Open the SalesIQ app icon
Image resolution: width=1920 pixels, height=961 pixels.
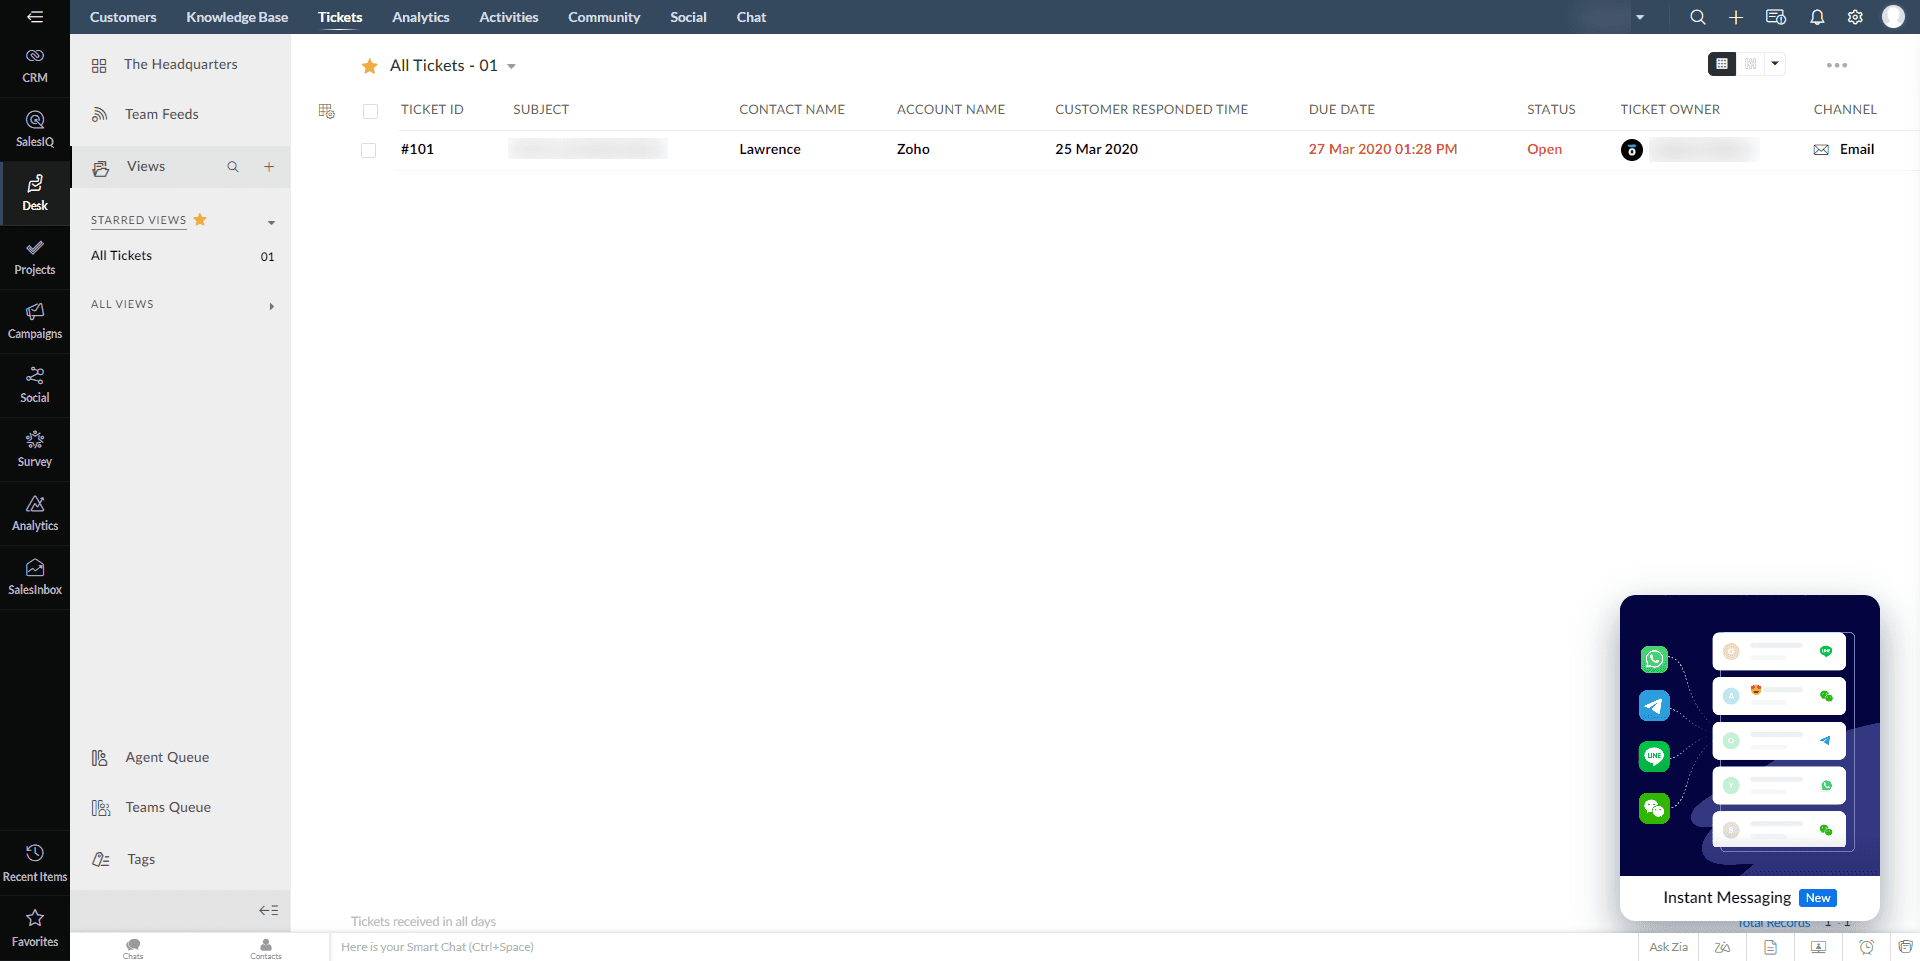35,129
